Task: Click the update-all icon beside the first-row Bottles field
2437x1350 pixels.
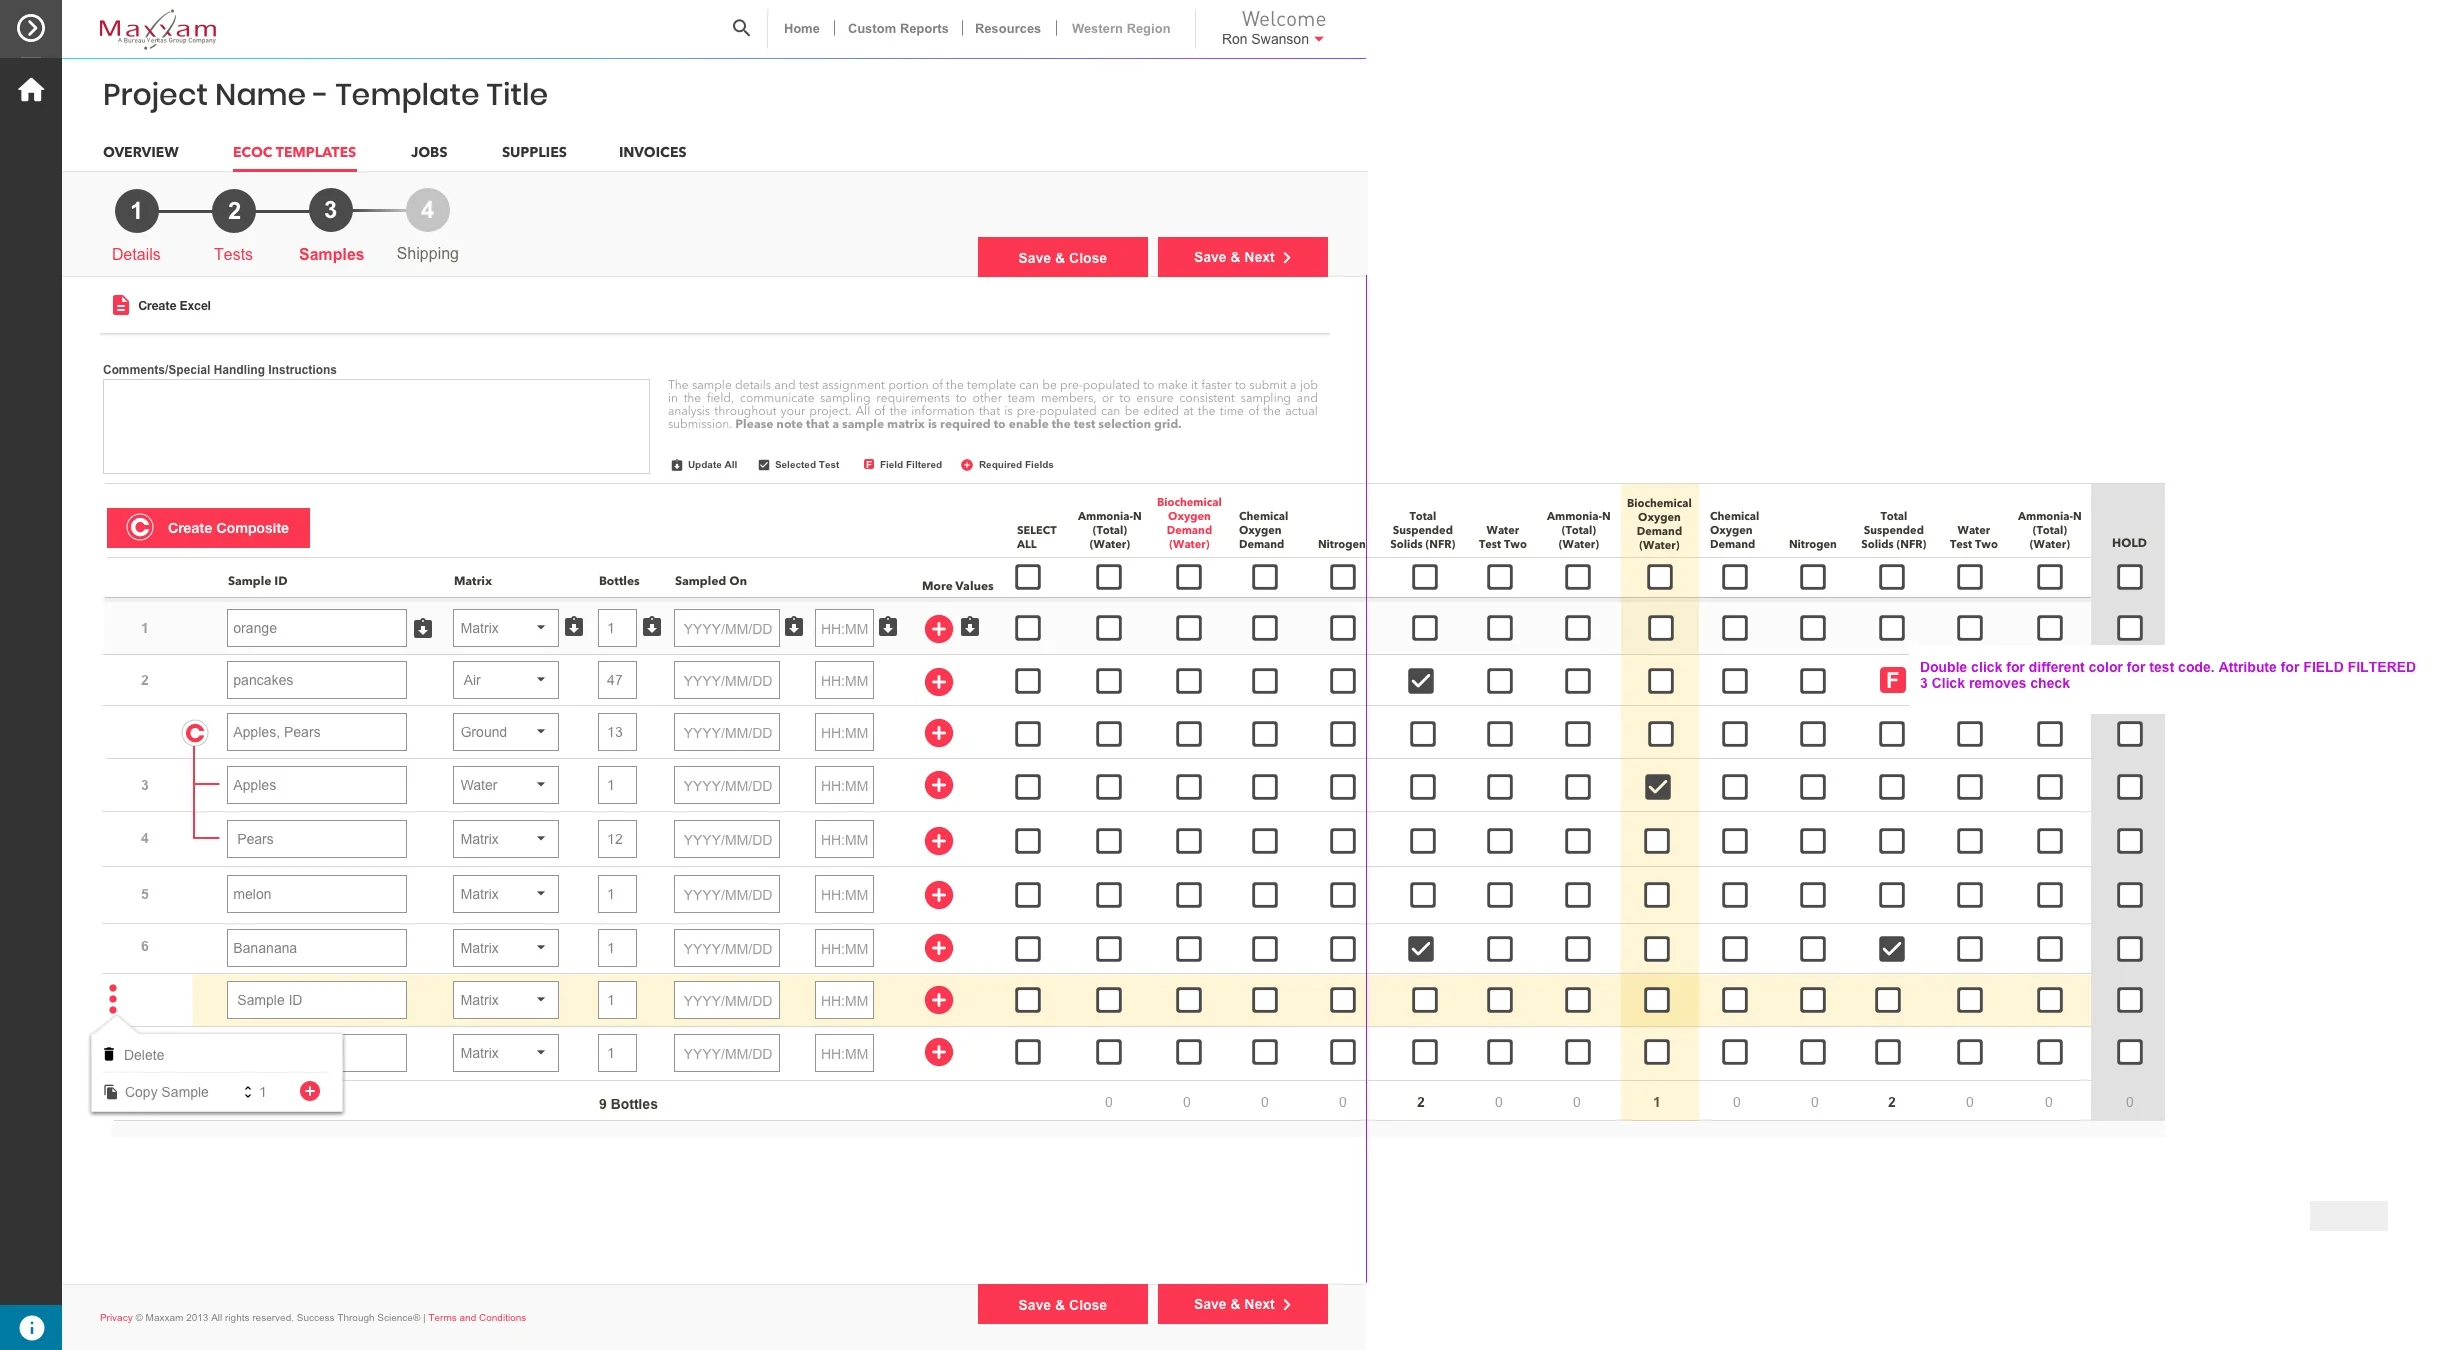Action: click(652, 627)
